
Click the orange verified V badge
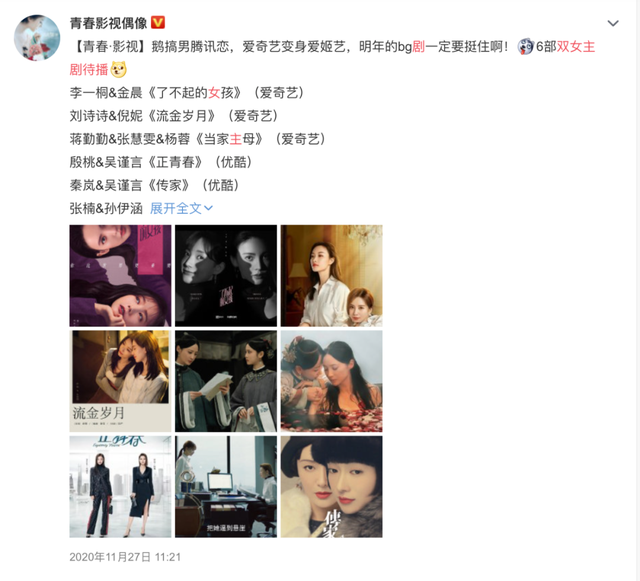158,22
